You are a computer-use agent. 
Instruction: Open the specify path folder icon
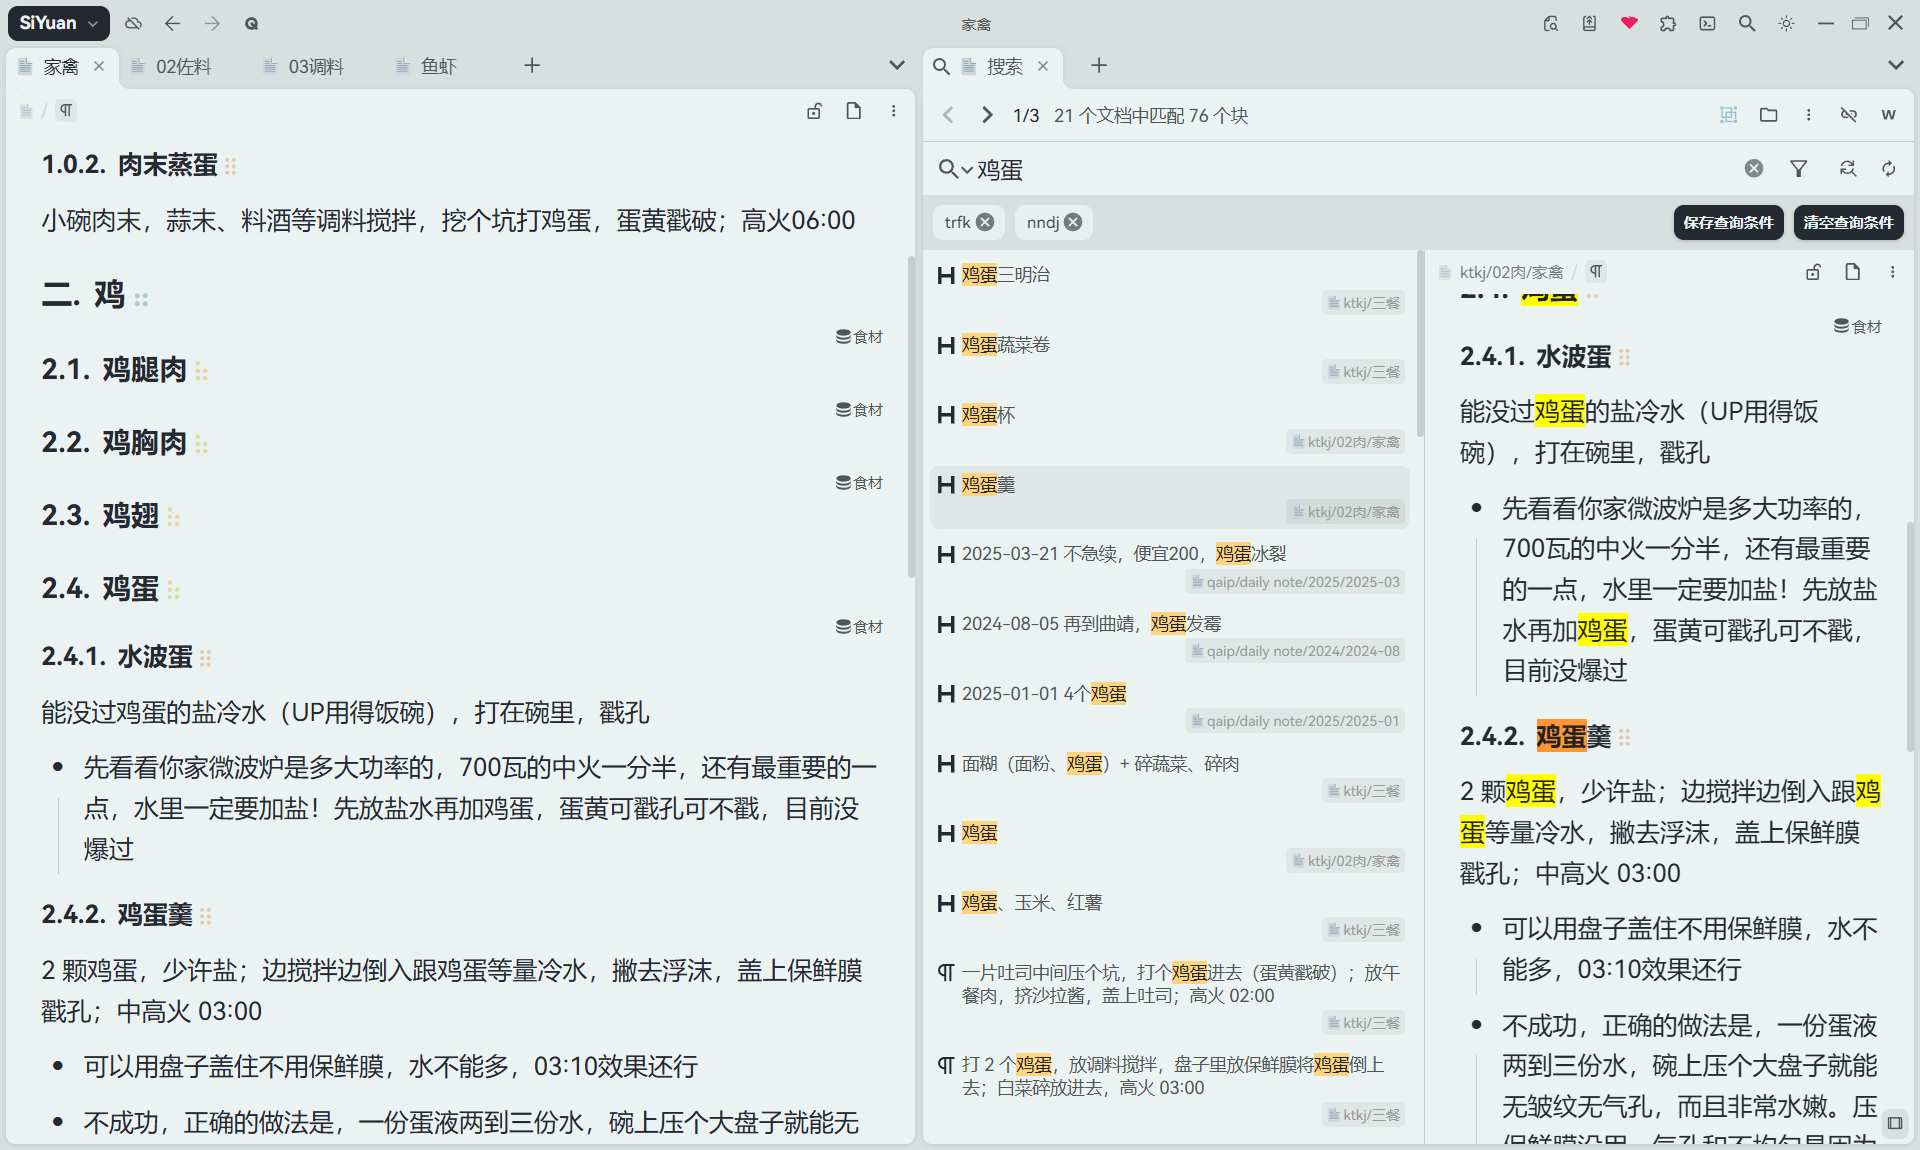[x=1768, y=115]
